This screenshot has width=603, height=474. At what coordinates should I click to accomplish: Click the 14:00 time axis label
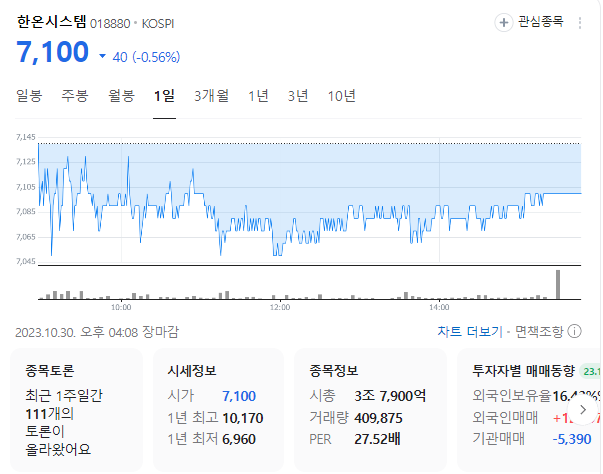click(439, 307)
